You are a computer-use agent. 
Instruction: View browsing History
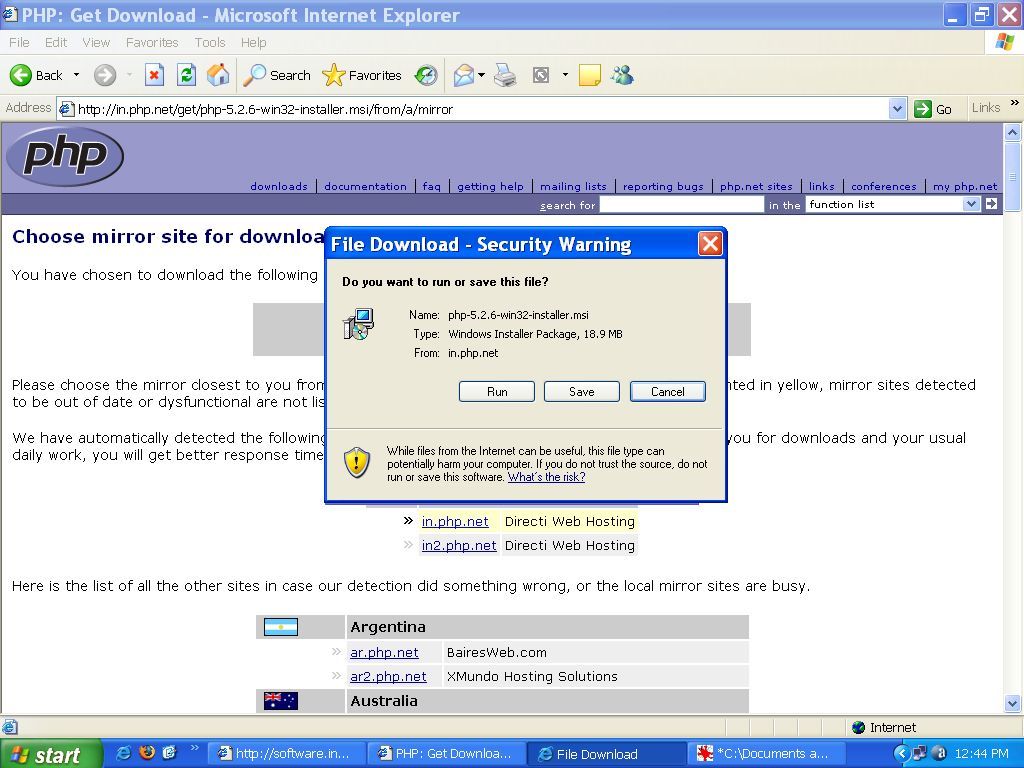coord(425,75)
